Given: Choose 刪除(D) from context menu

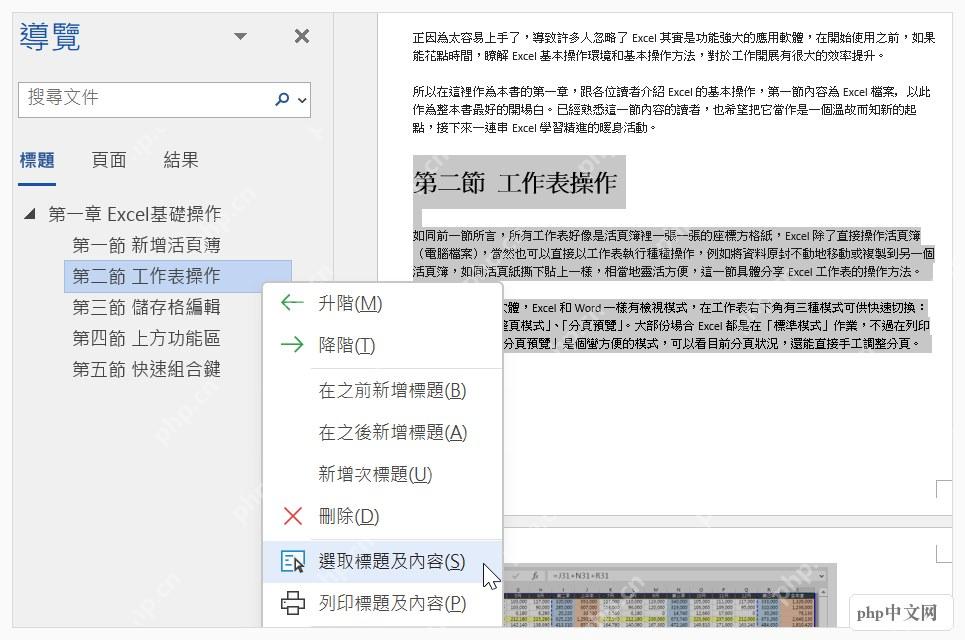Looking at the screenshot, I should (382, 516).
